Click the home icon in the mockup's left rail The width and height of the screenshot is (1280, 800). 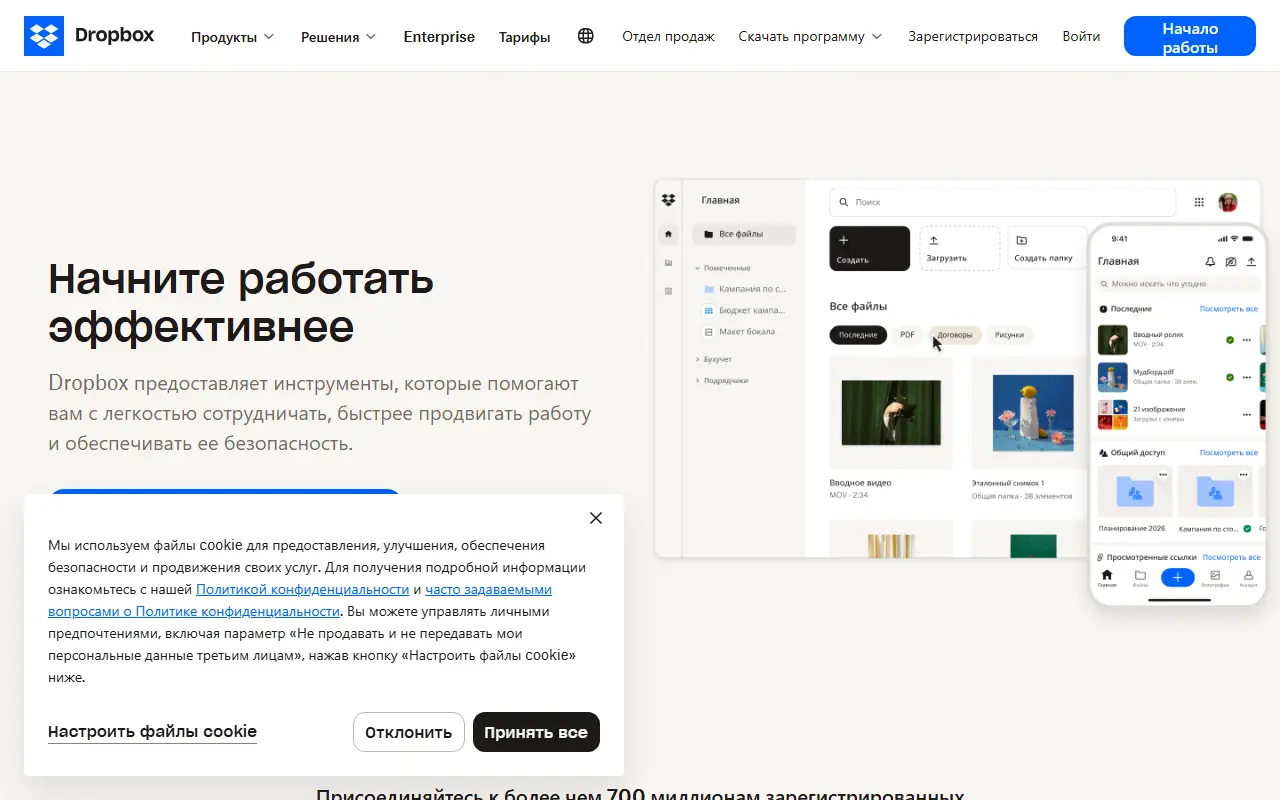668,234
